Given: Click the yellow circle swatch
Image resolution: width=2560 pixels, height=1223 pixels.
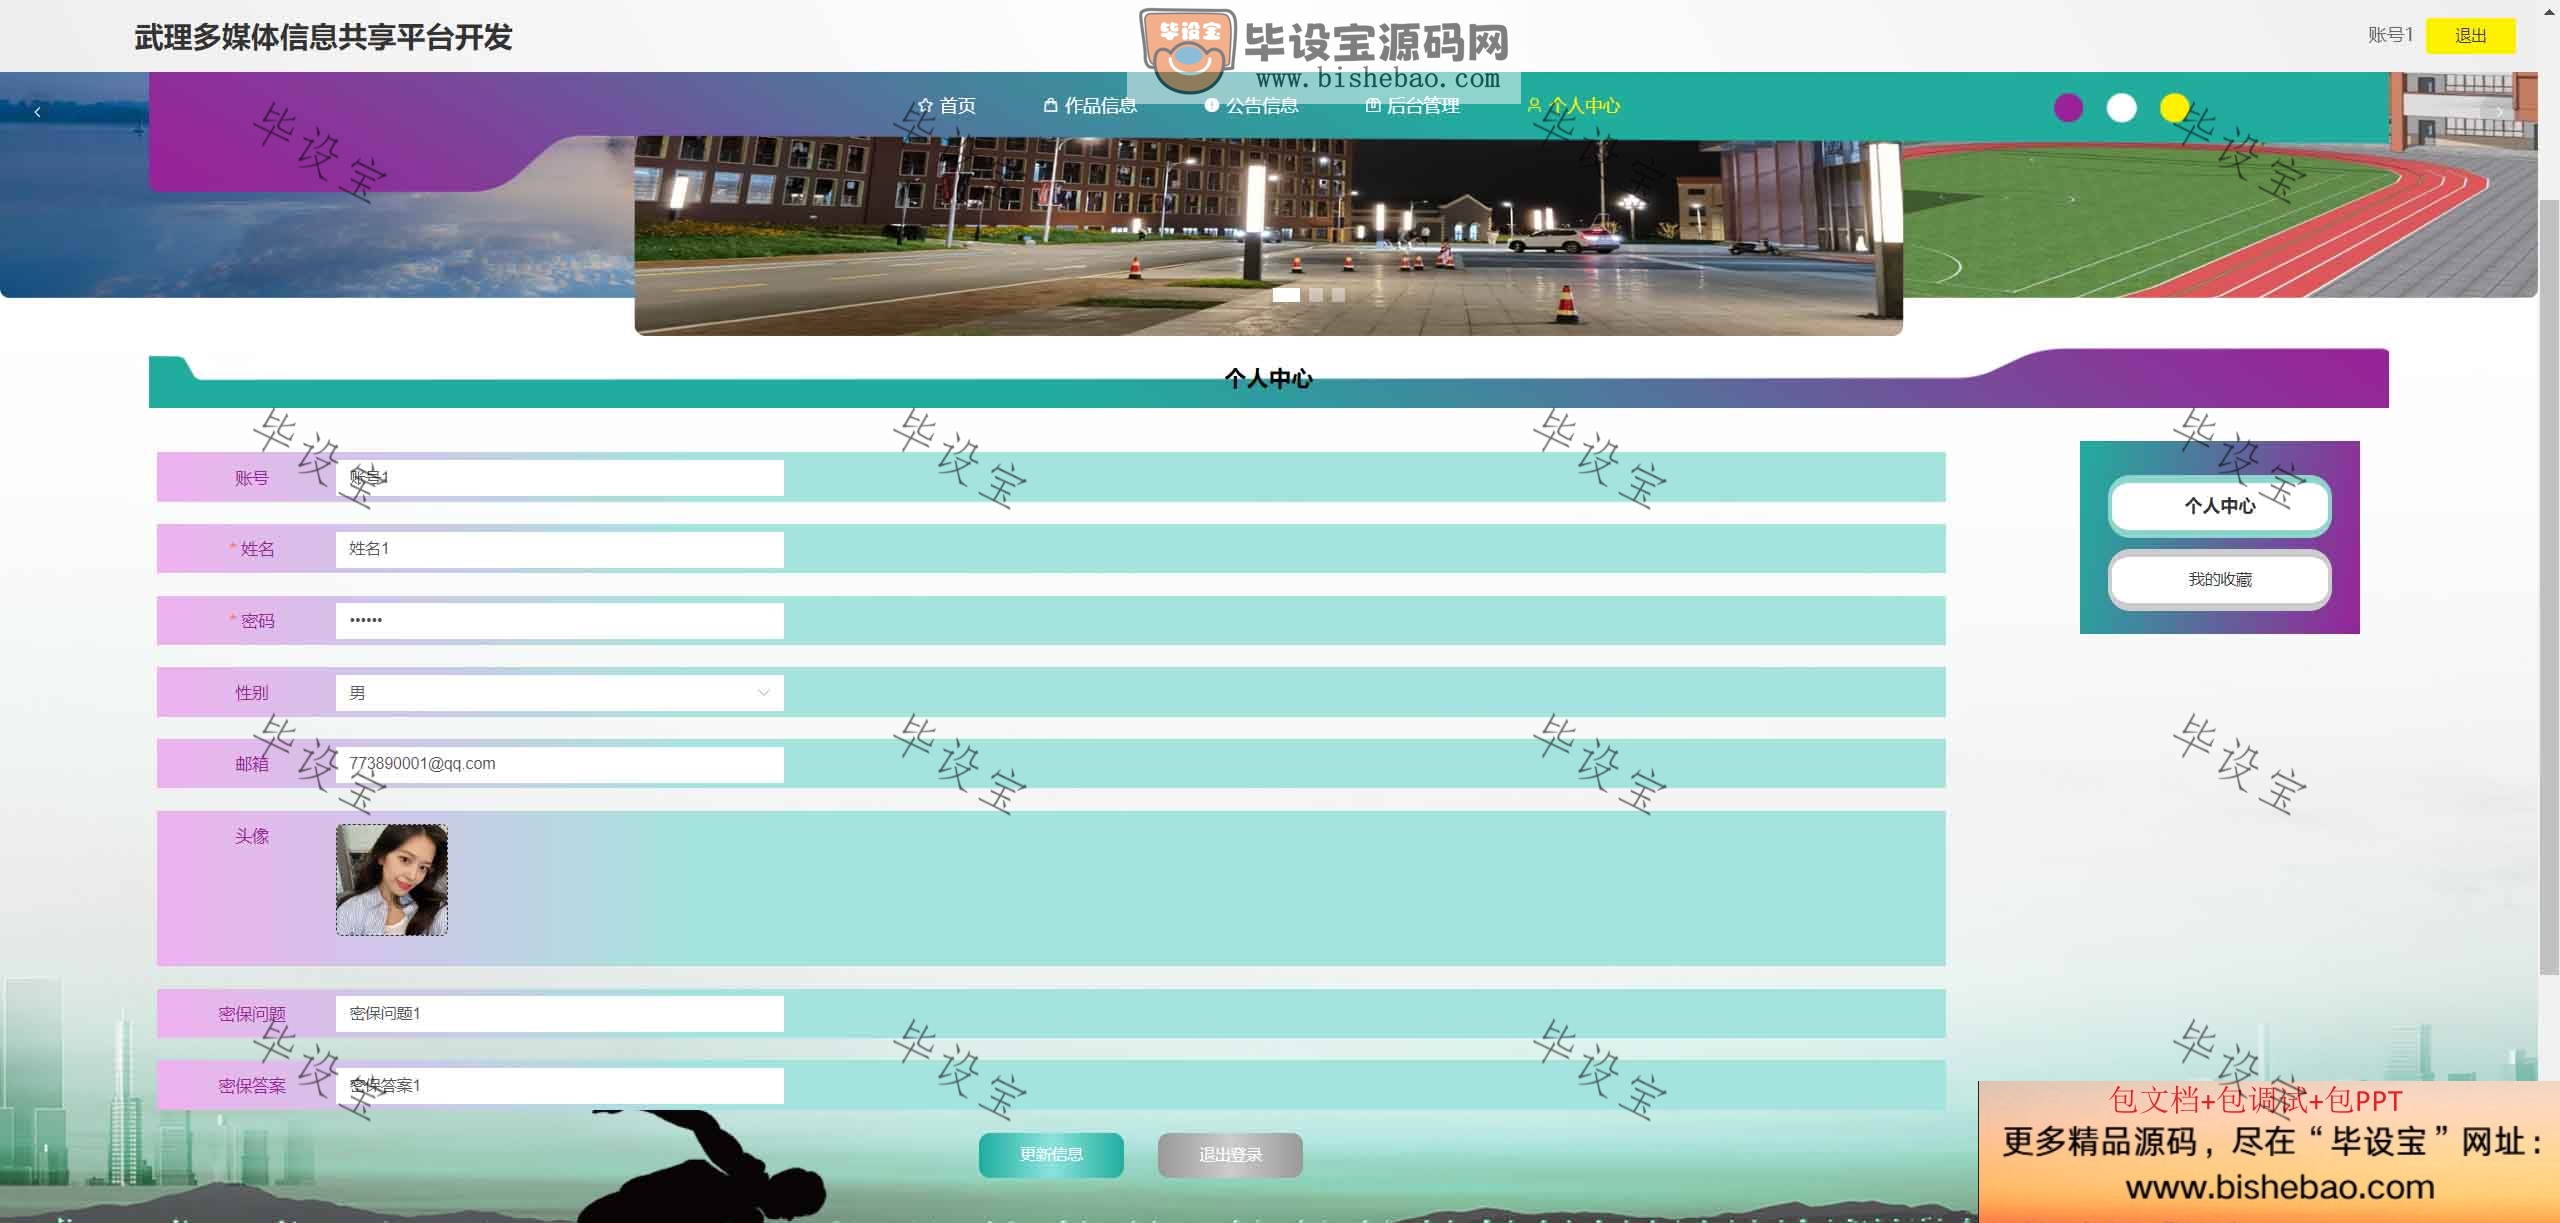Looking at the screenshot, I should (2174, 107).
